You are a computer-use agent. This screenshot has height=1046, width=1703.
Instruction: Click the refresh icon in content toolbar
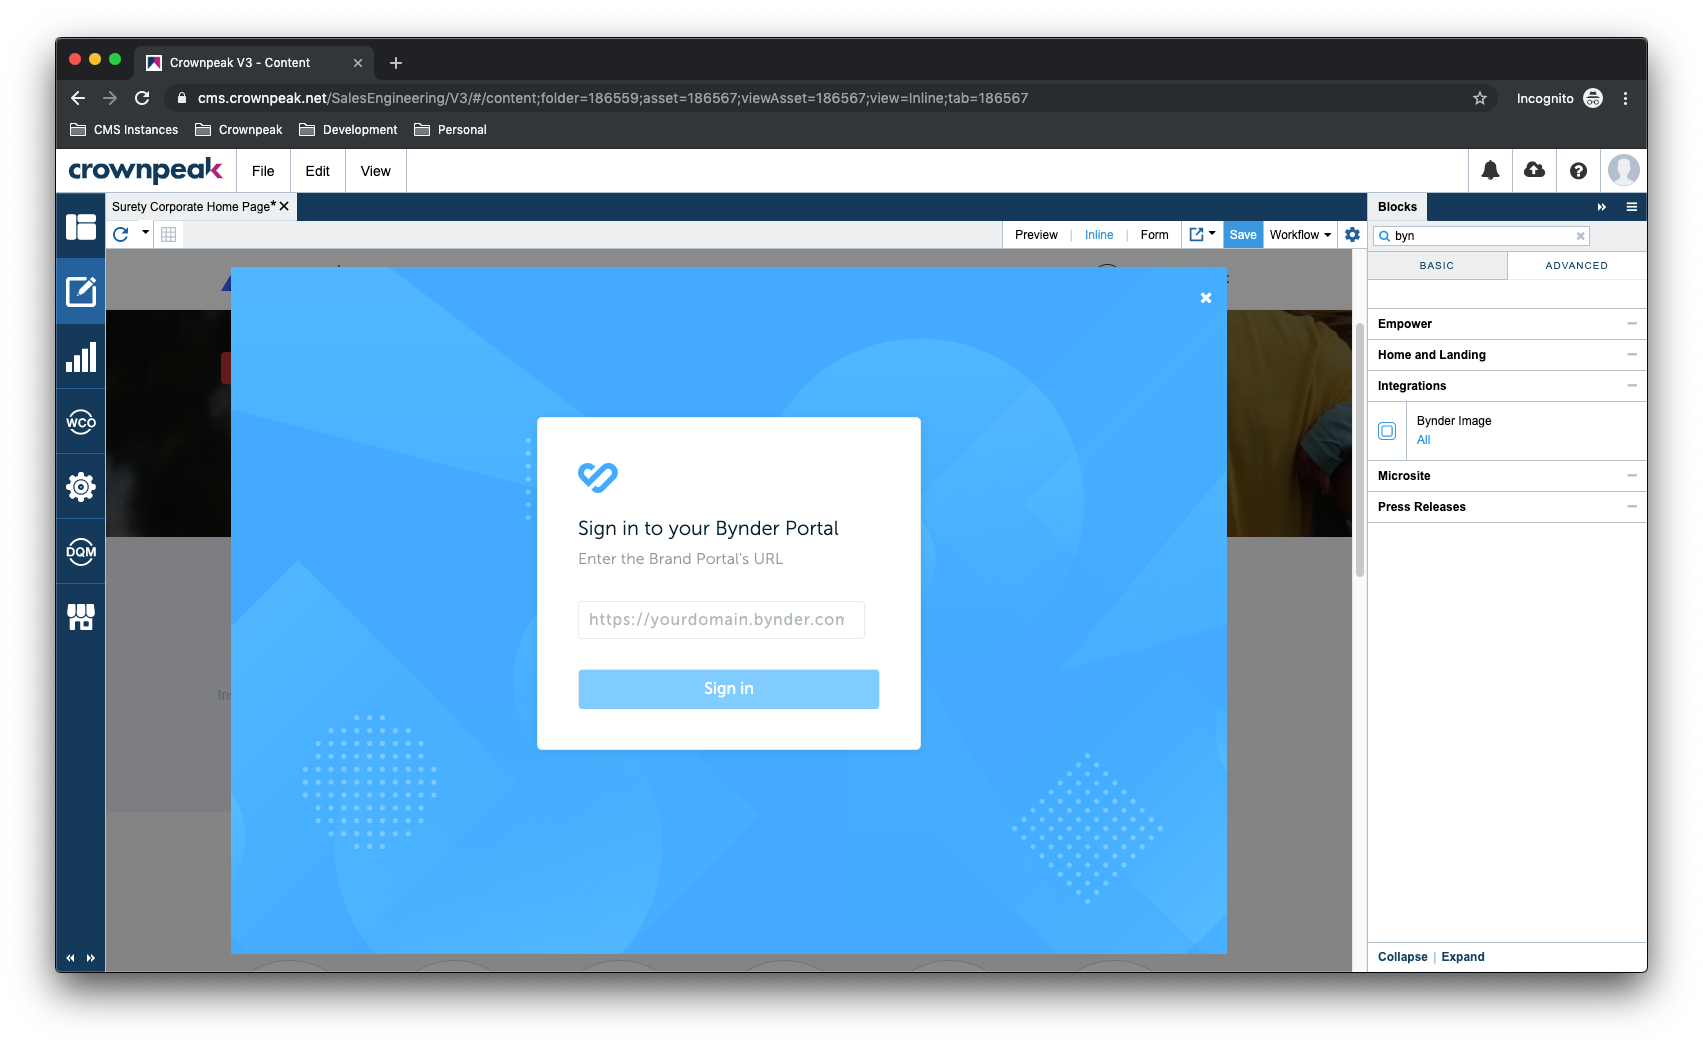(x=121, y=234)
